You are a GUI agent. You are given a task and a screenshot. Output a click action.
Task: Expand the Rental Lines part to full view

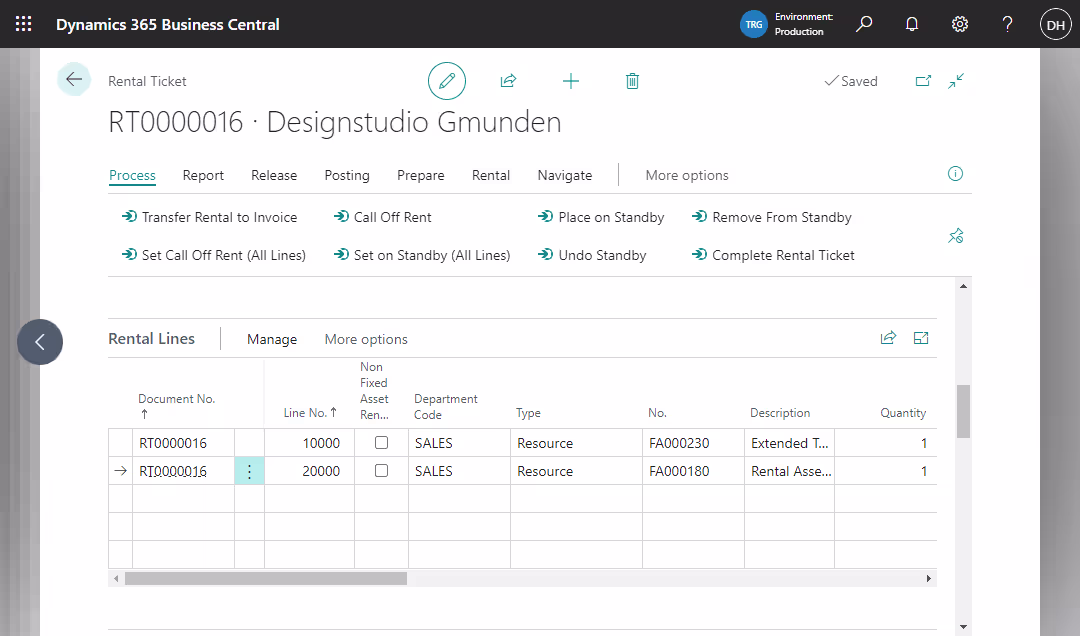[x=921, y=338]
